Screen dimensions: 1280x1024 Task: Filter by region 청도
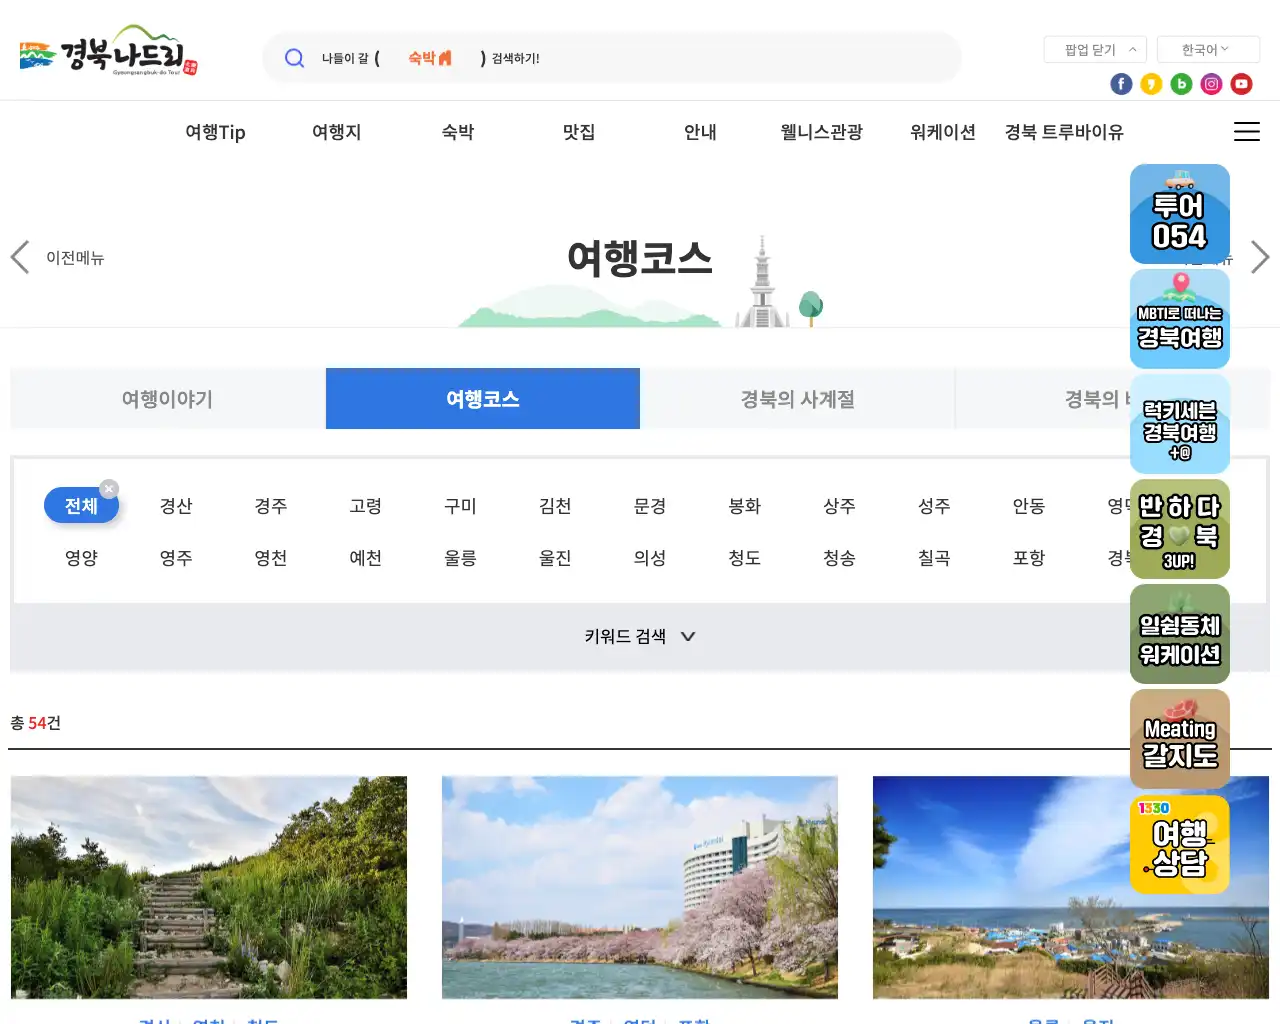coord(745,558)
